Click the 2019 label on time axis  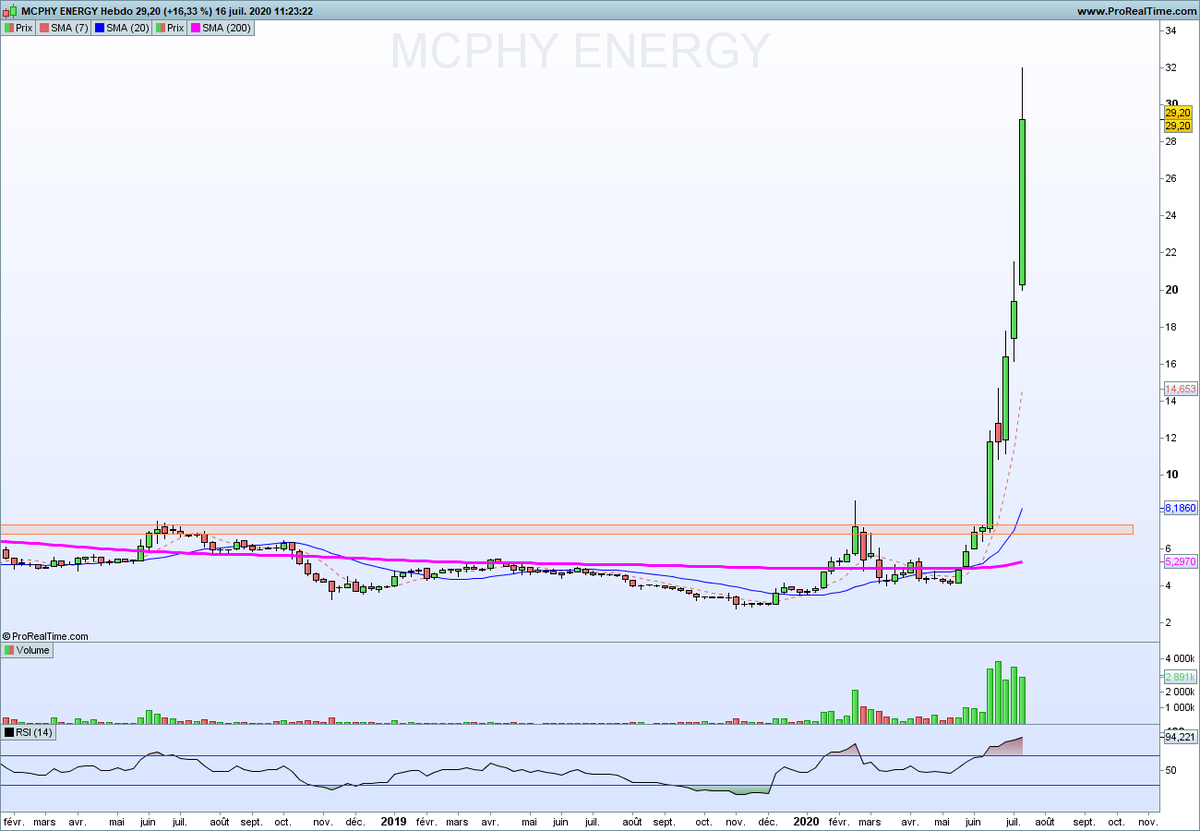[394, 821]
